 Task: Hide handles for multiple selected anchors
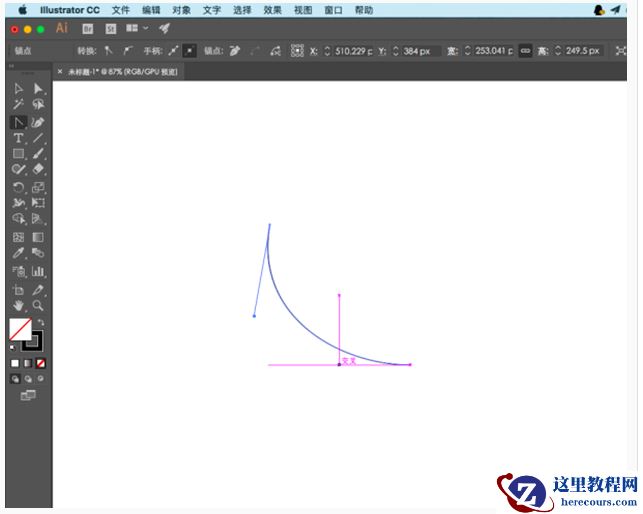click(189, 50)
